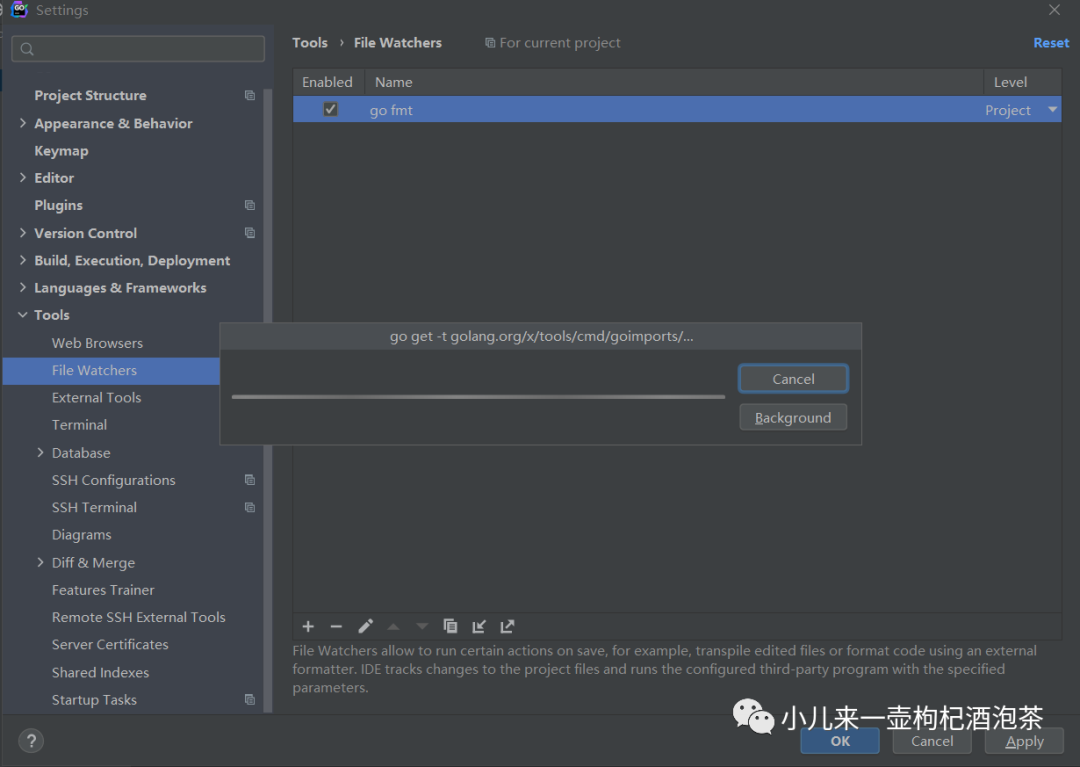
Task: Click the project-level icon beside Plugins
Action: coord(250,205)
